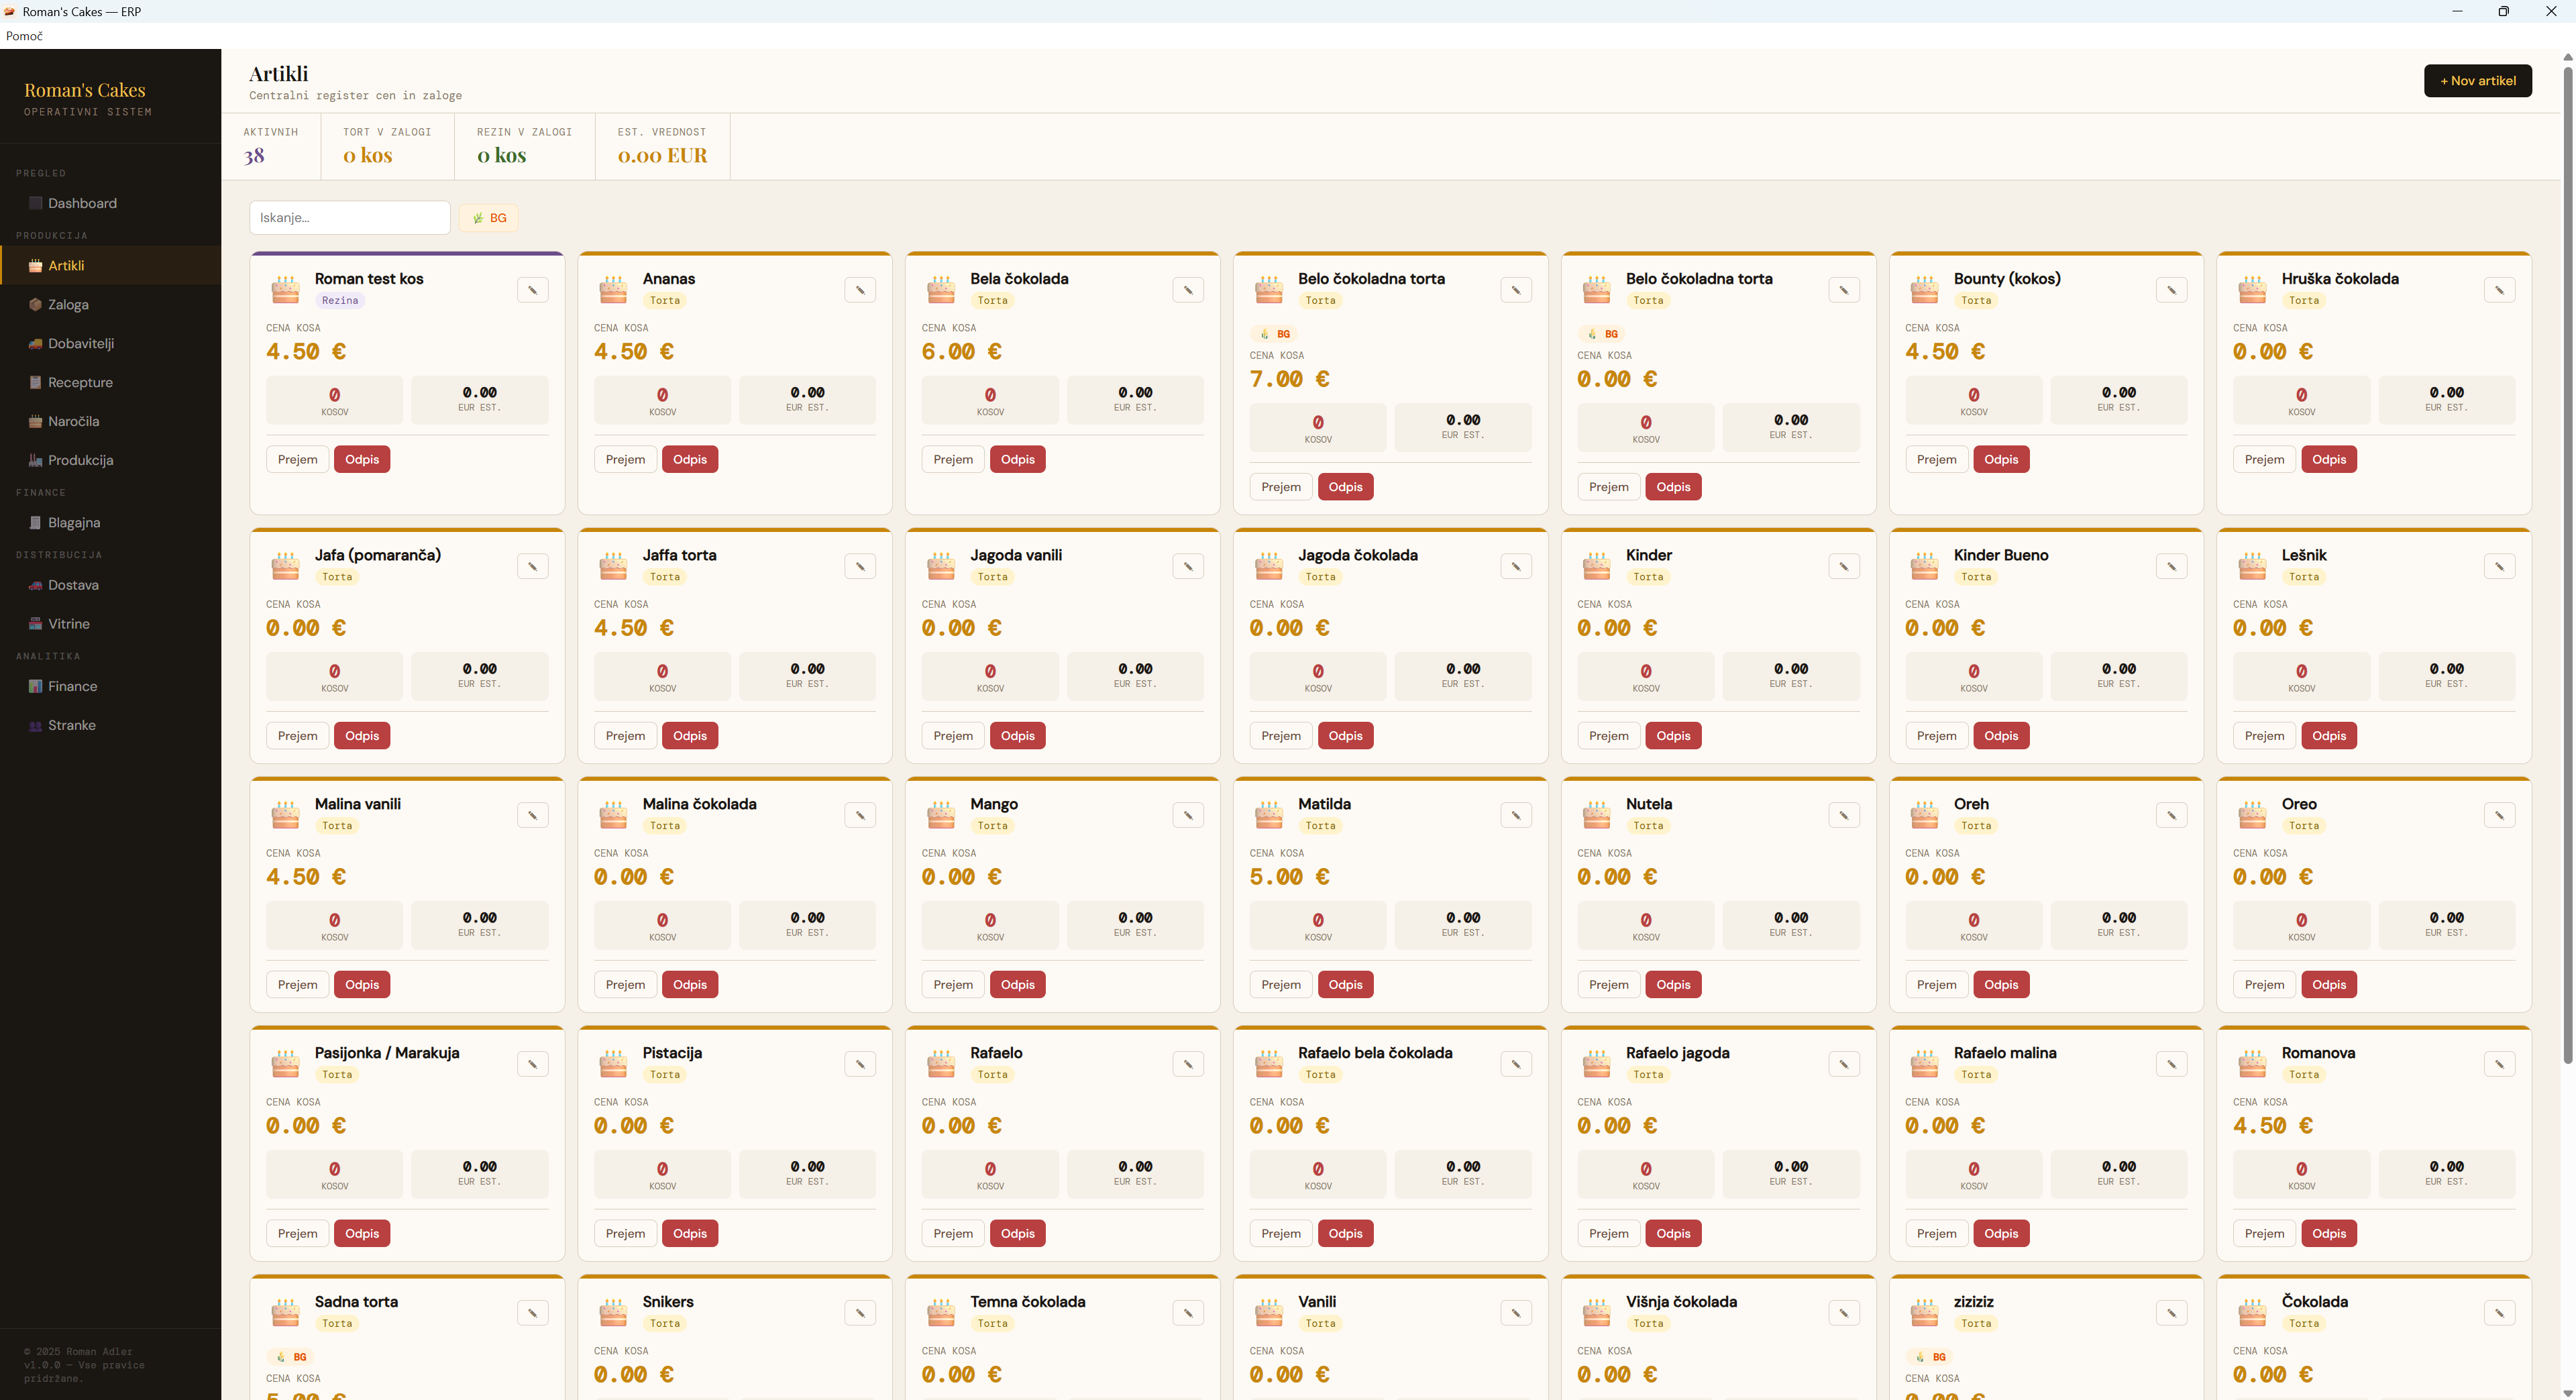Click the 4.50 € price on Malina vanili
2576x1400 pixels.
pos(306,878)
